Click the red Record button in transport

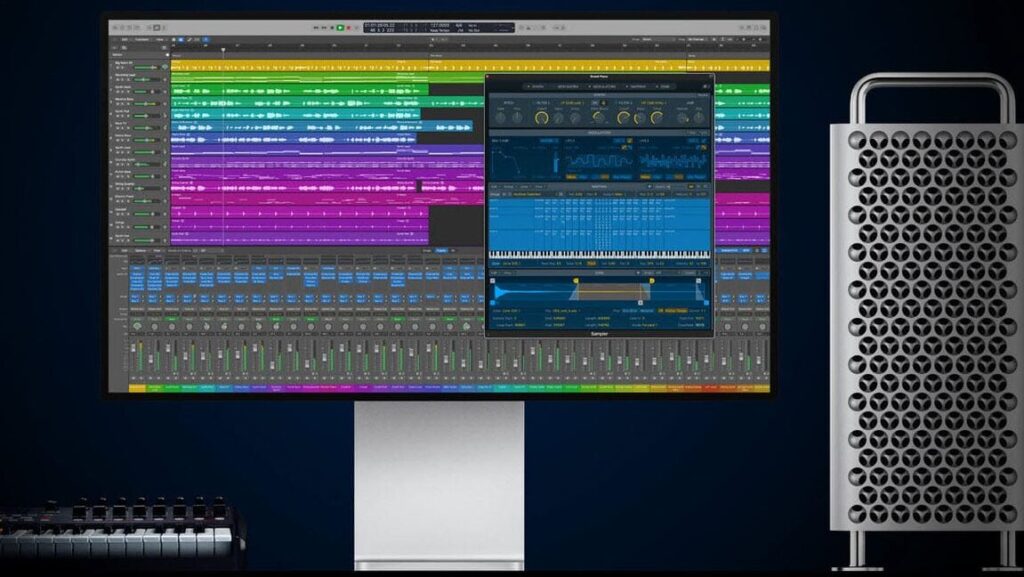[348, 27]
